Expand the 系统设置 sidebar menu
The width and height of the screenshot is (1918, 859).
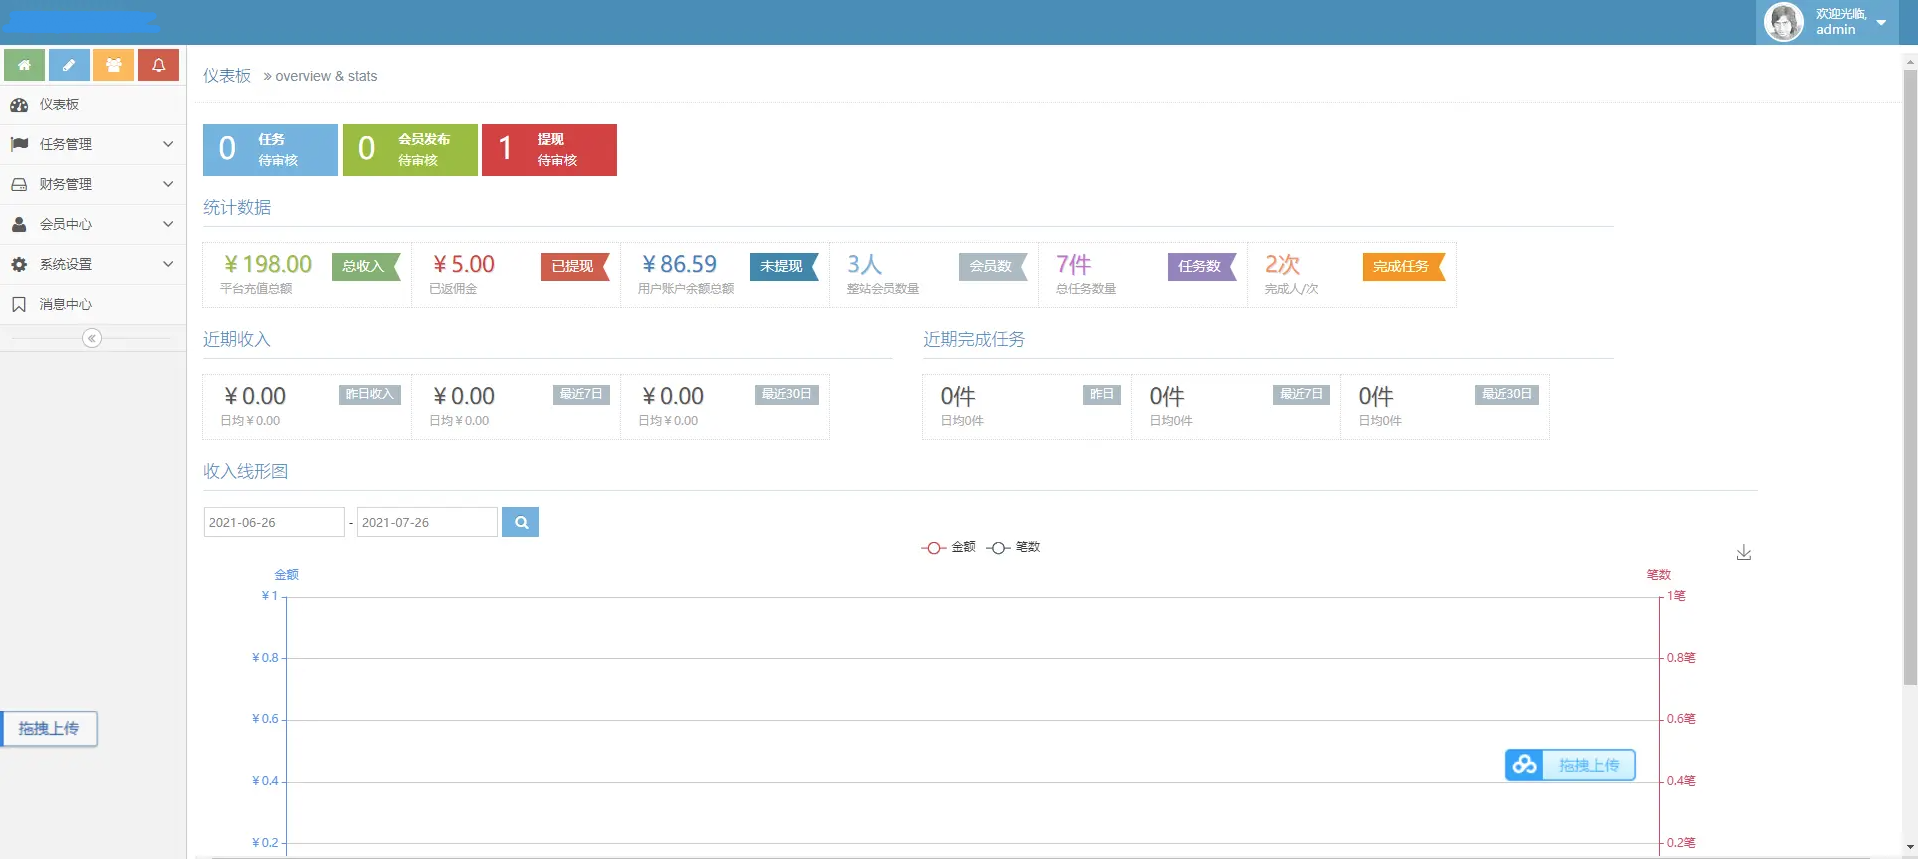click(x=92, y=264)
